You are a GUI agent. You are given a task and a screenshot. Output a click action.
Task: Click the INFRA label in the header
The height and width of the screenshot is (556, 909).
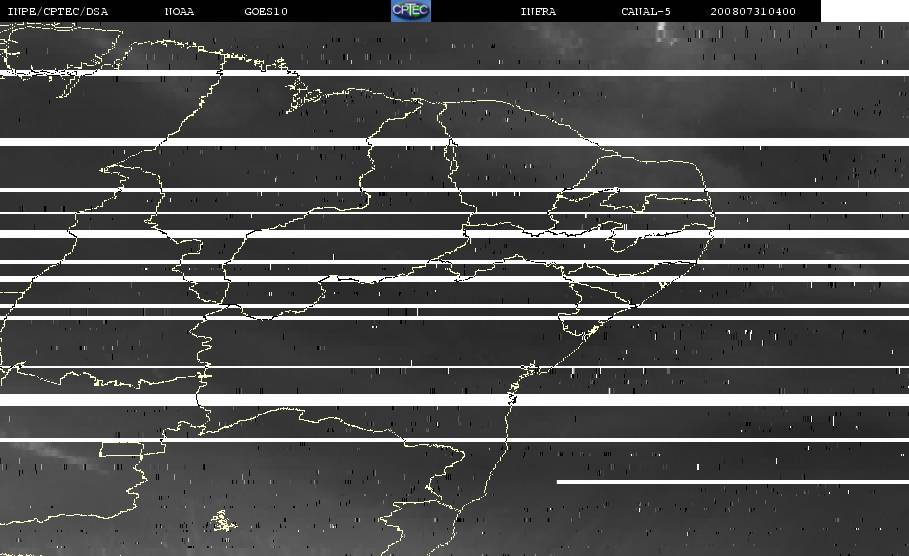538,12
